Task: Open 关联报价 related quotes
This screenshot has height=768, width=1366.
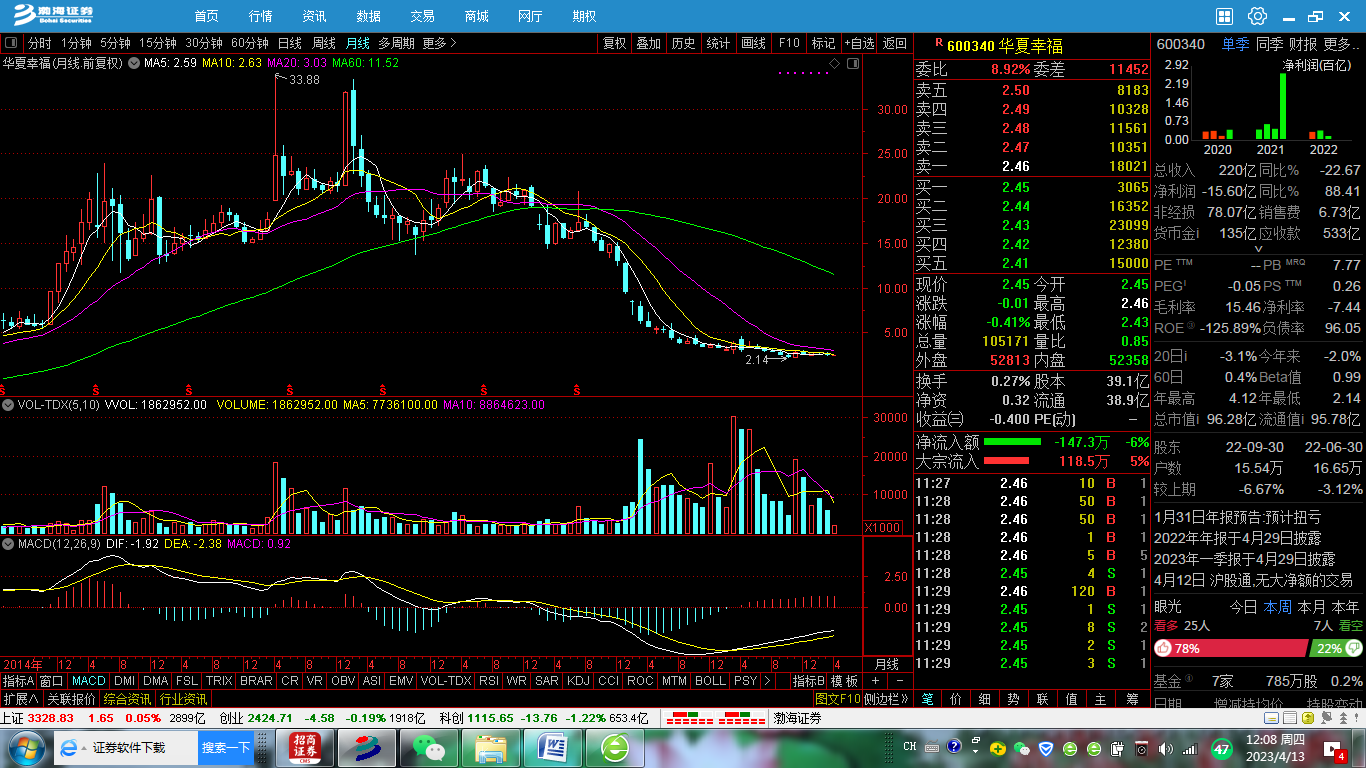Action: coord(71,699)
